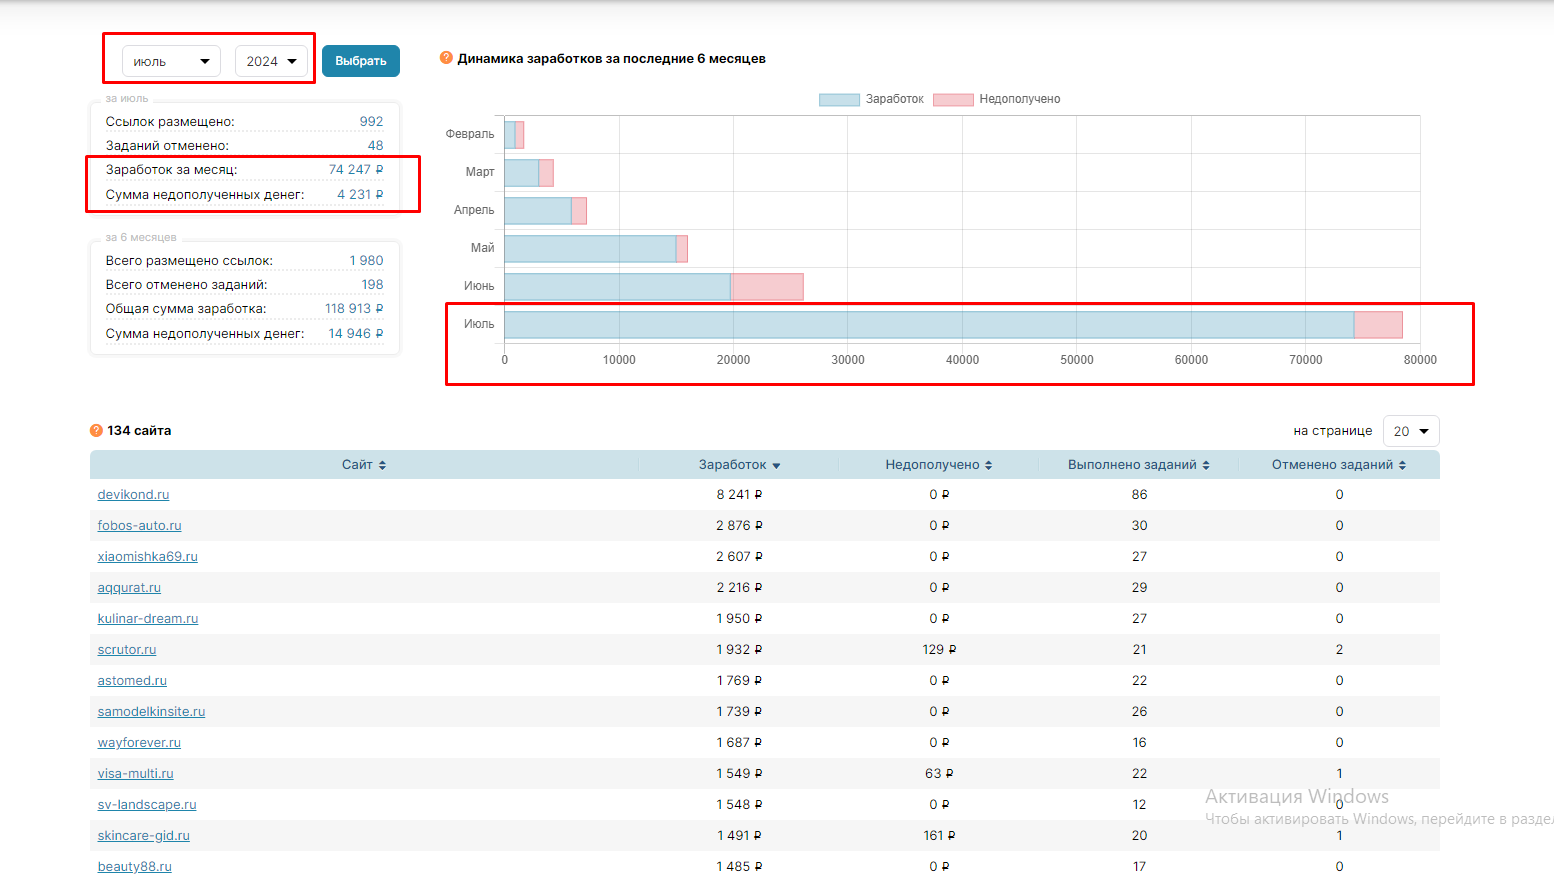Click the blue Заработок bar for Май
Screen dimensions: 1554x874
pos(590,249)
